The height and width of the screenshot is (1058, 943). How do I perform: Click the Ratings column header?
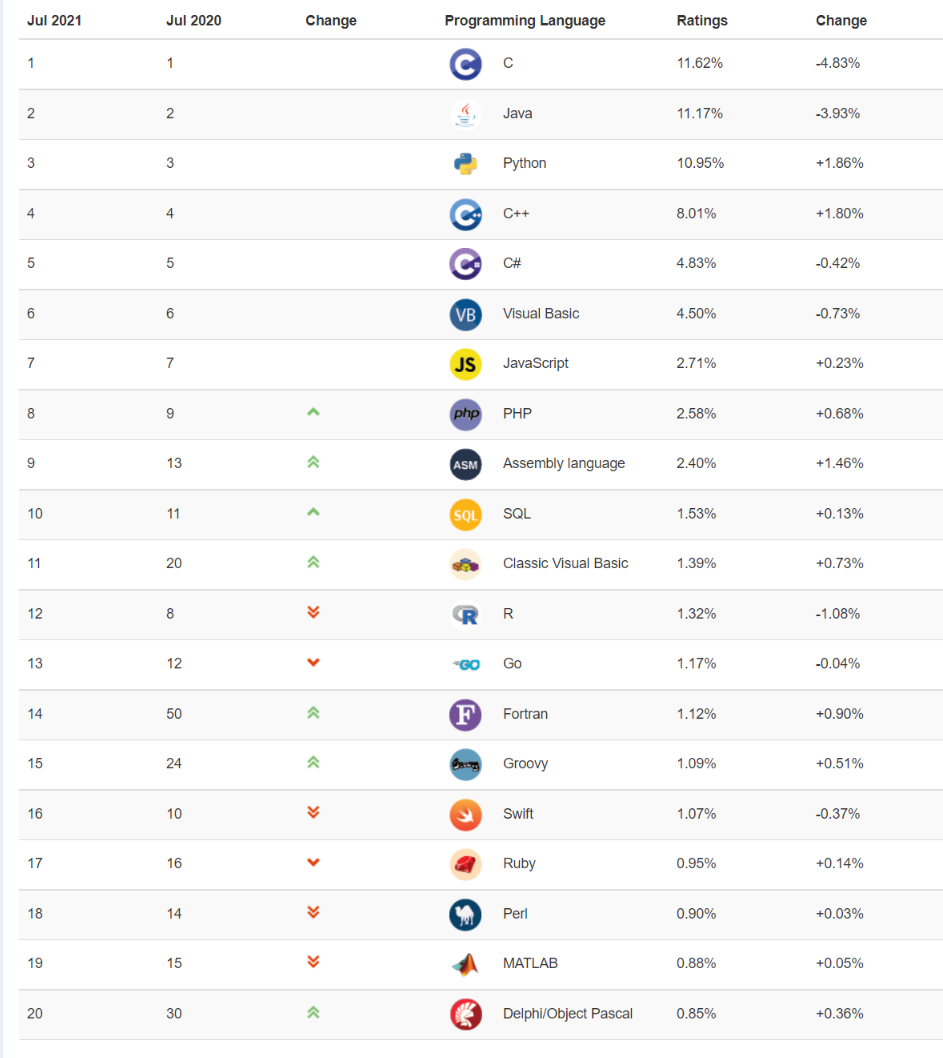pyautogui.click(x=702, y=21)
